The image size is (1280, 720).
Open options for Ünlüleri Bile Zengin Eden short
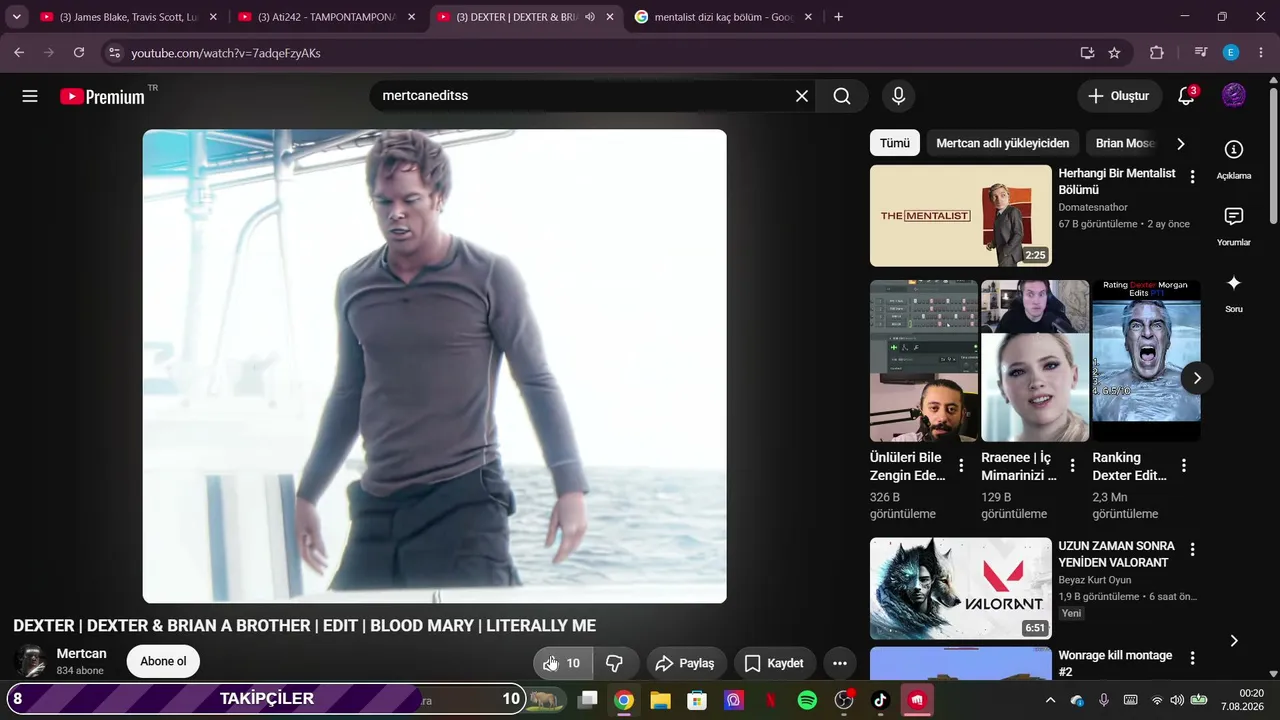point(961,466)
